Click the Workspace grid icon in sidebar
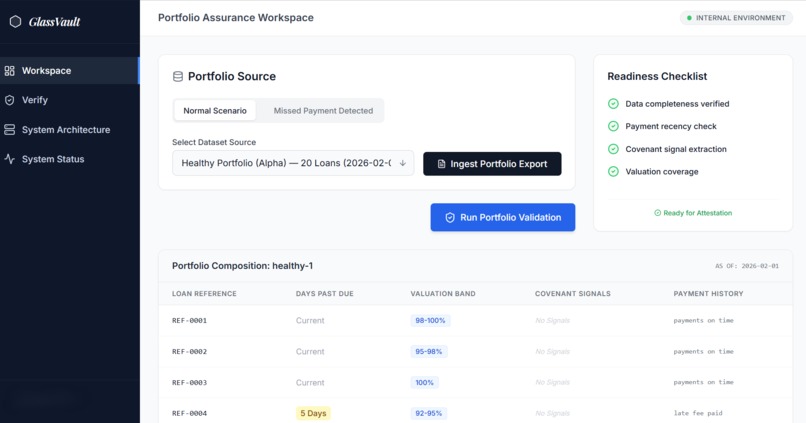The width and height of the screenshot is (806, 423). [x=9, y=71]
